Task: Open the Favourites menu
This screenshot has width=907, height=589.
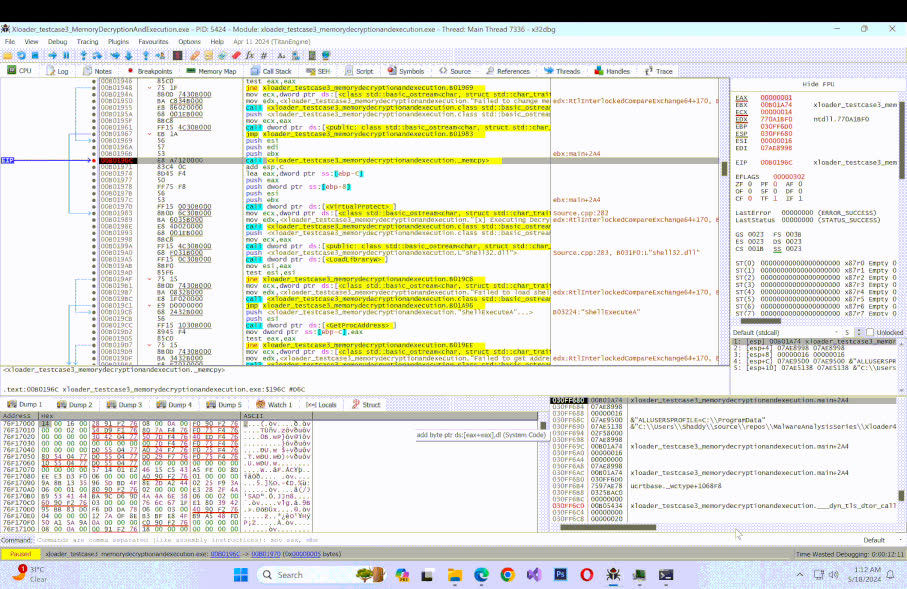Action: [153, 42]
